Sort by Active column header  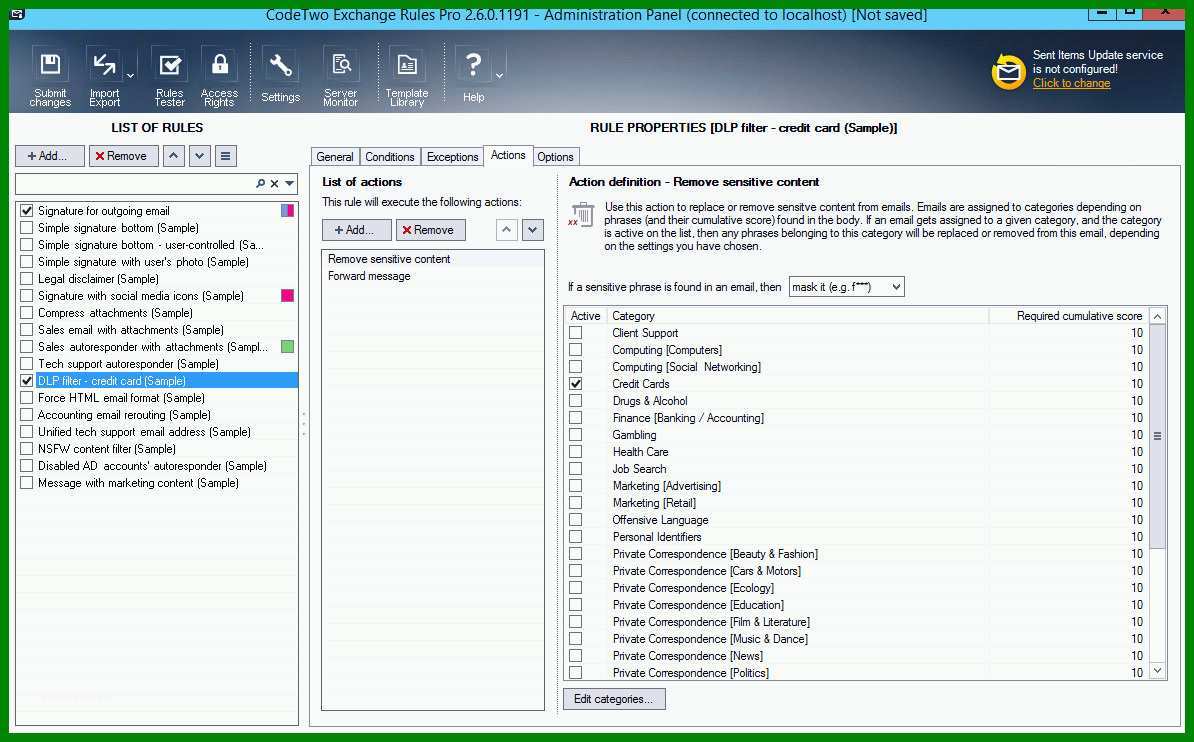585,315
